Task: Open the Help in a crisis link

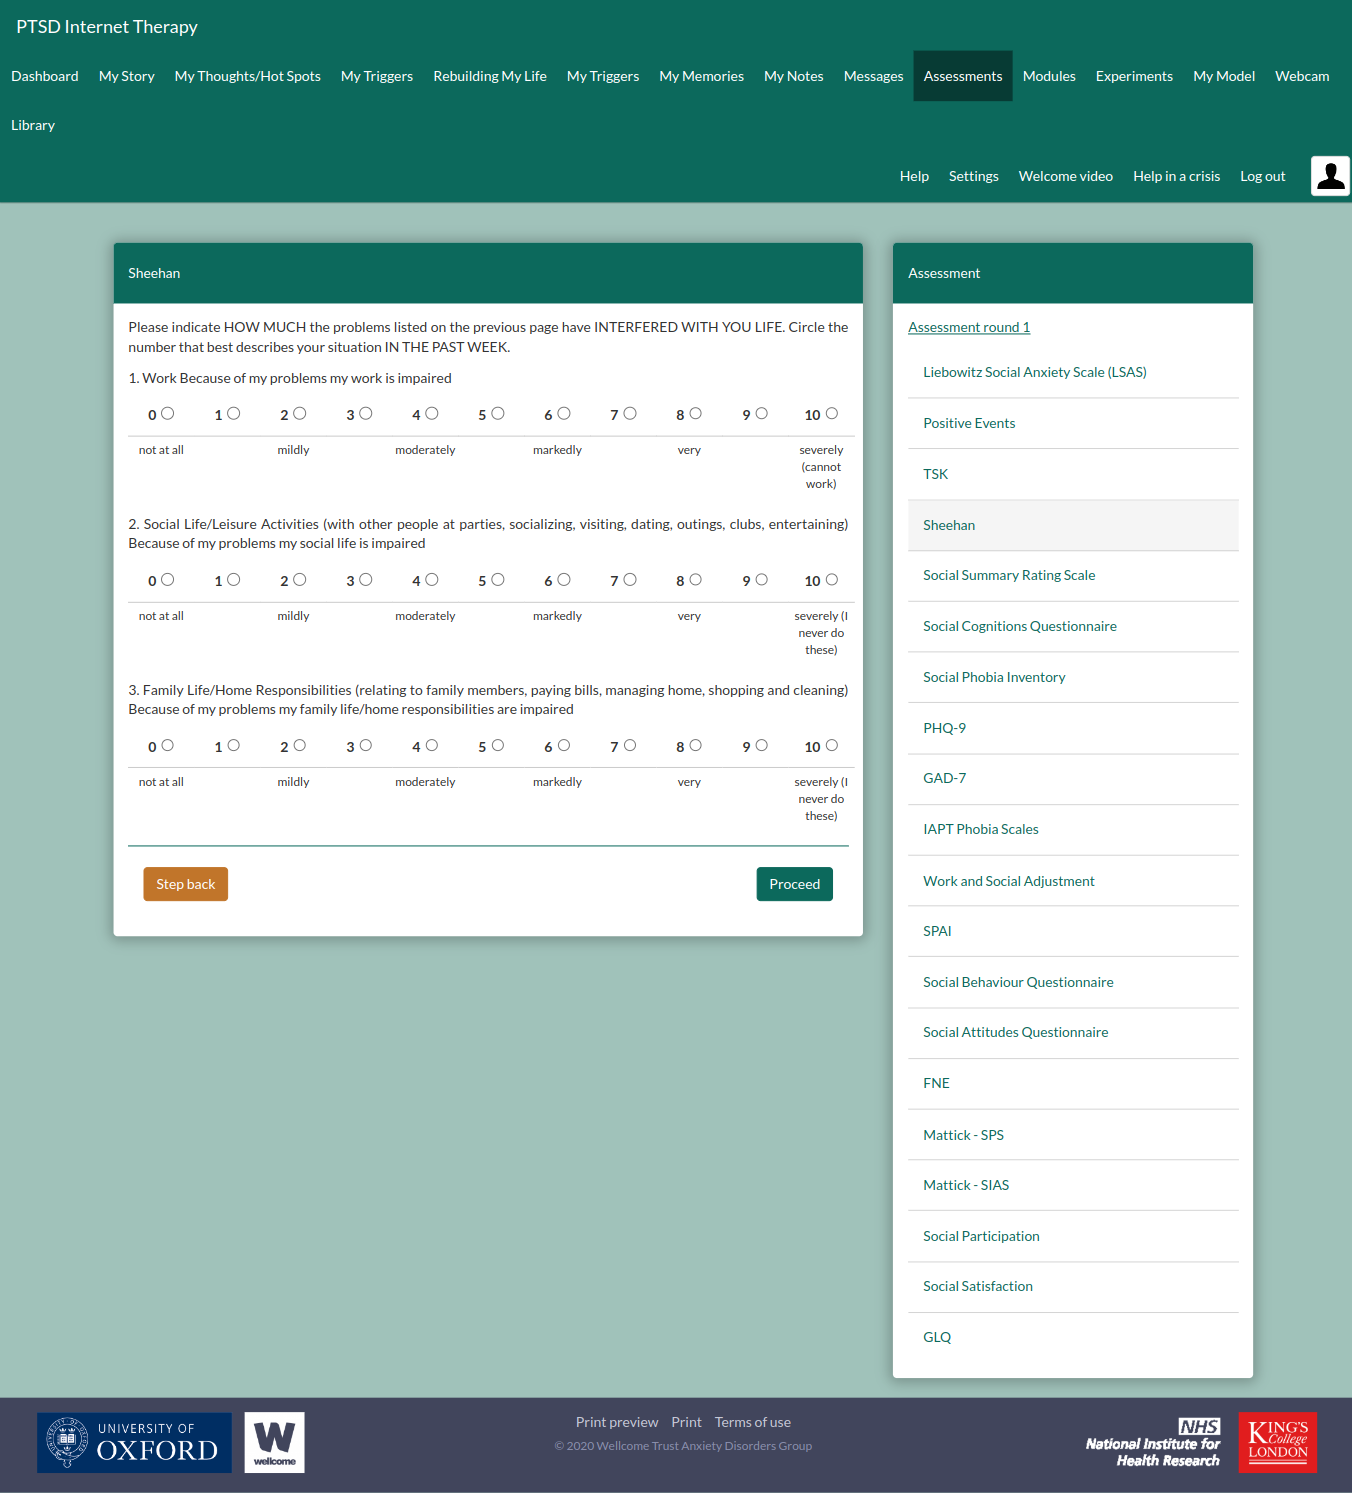Action: pyautogui.click(x=1176, y=176)
